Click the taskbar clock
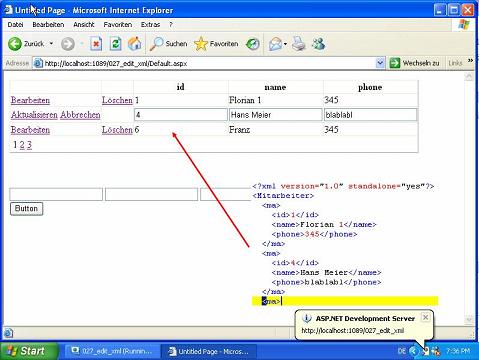Screen dimensions: 479x360 click(x=458, y=351)
